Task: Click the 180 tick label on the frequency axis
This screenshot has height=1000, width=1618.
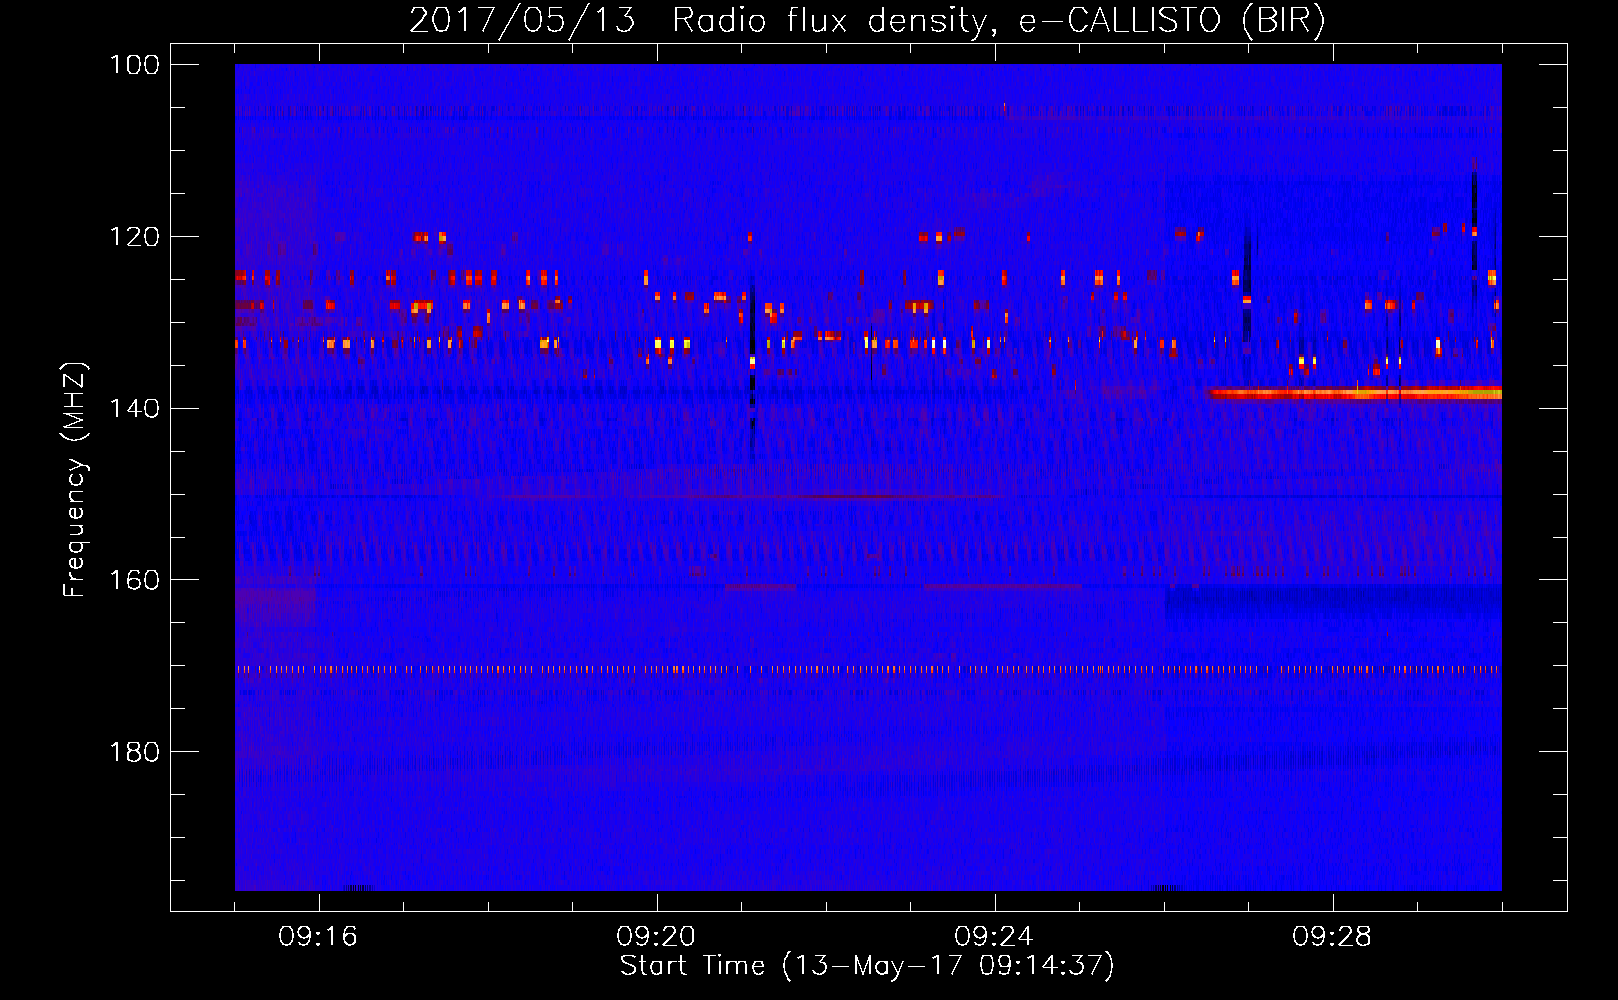Action: pyautogui.click(x=133, y=752)
